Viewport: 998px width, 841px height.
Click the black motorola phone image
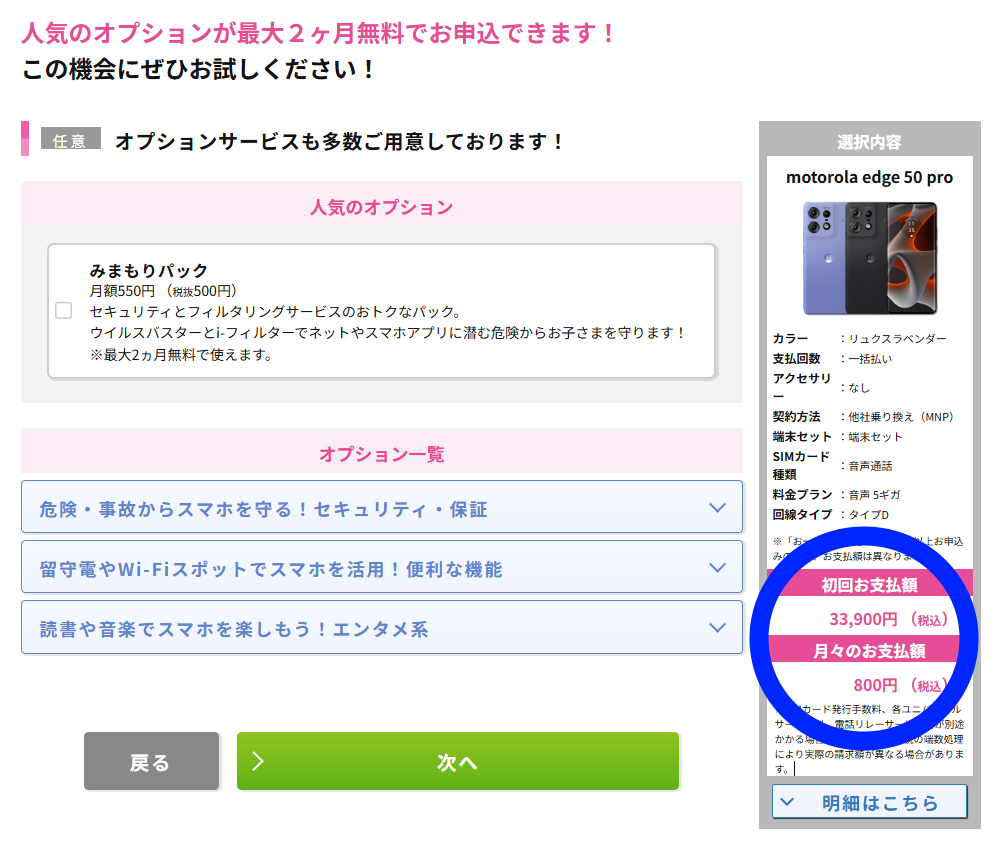coord(863,257)
